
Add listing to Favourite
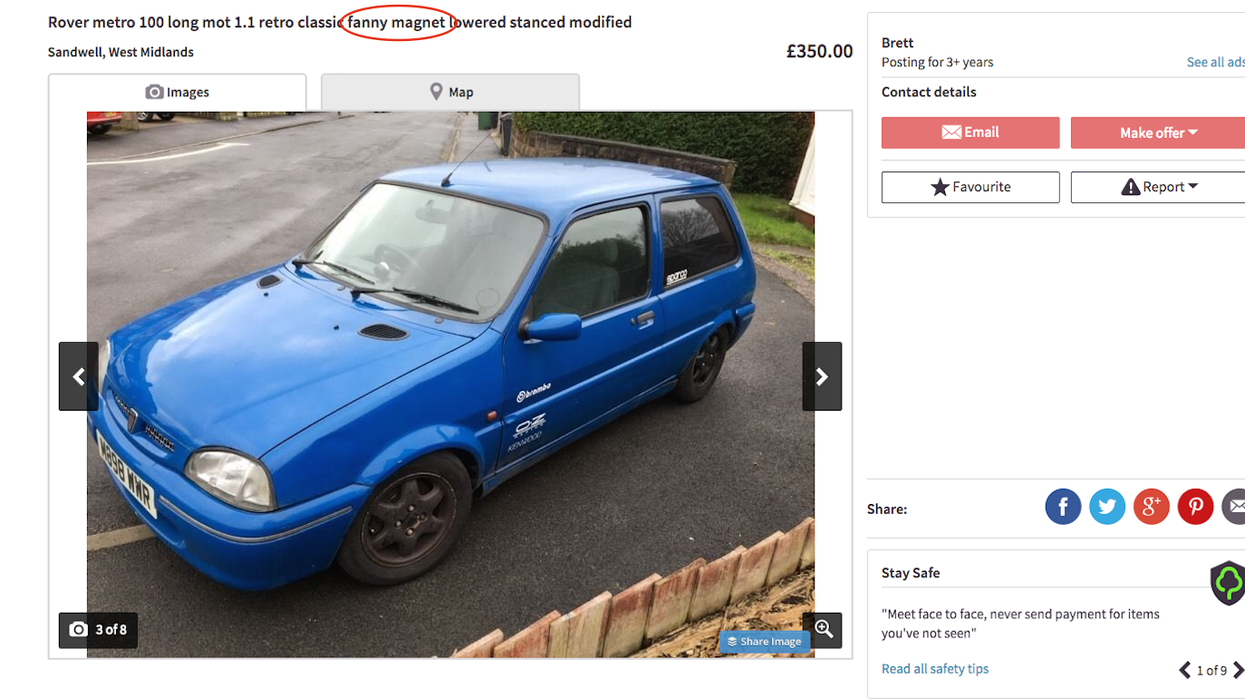click(970, 187)
